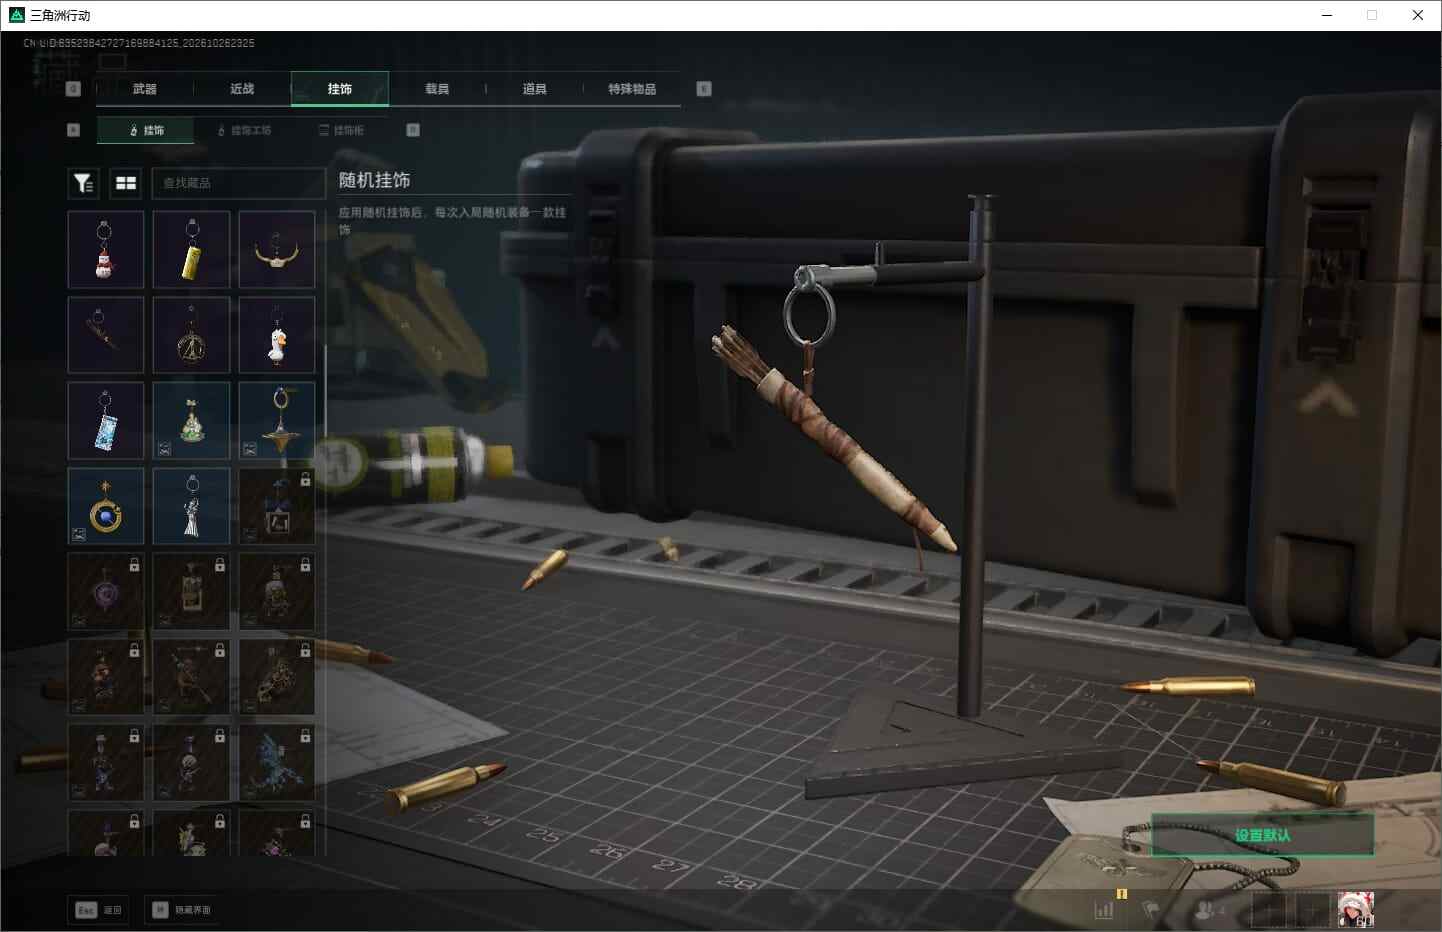Switch the grid view layout icon
Screen dimensions: 1442x932
[x=126, y=183]
